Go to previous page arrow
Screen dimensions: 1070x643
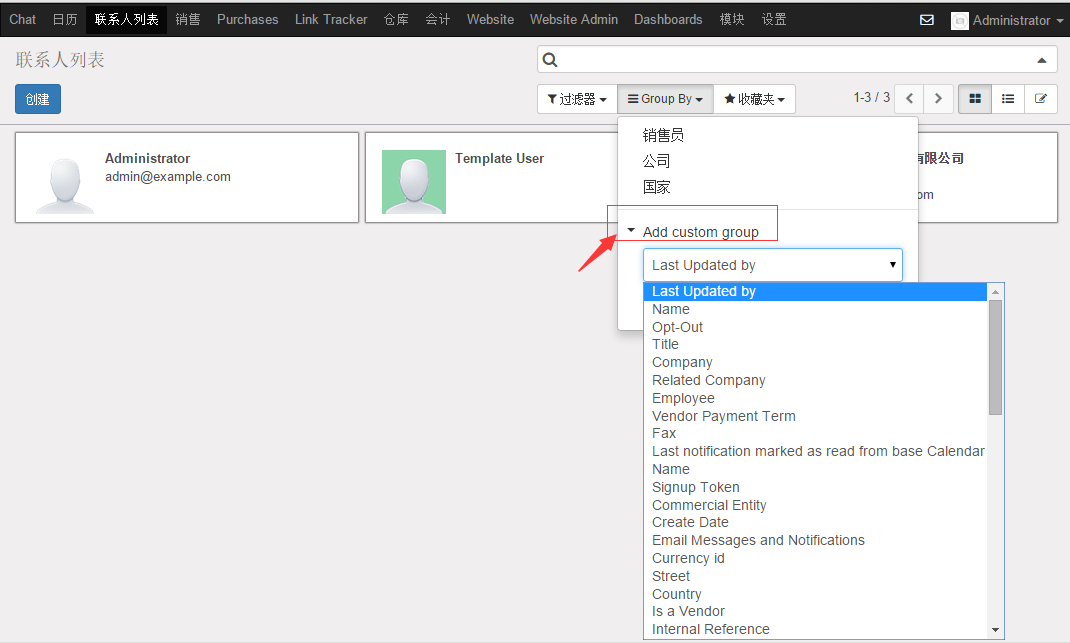909,99
